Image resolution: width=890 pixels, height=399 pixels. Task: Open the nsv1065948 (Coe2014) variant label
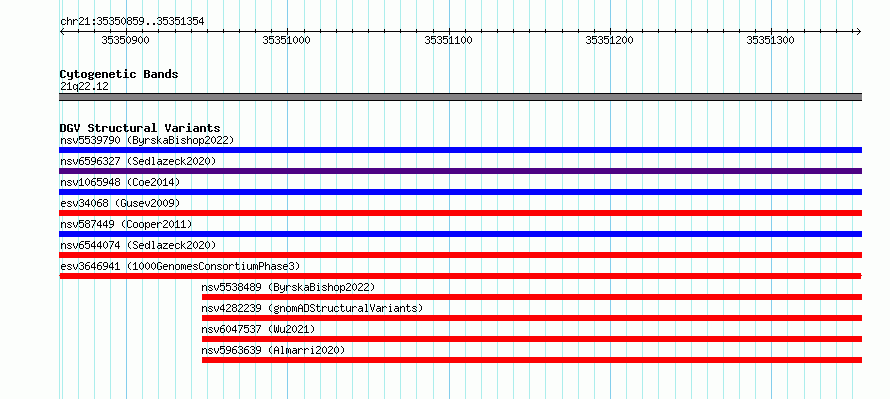tap(120, 182)
